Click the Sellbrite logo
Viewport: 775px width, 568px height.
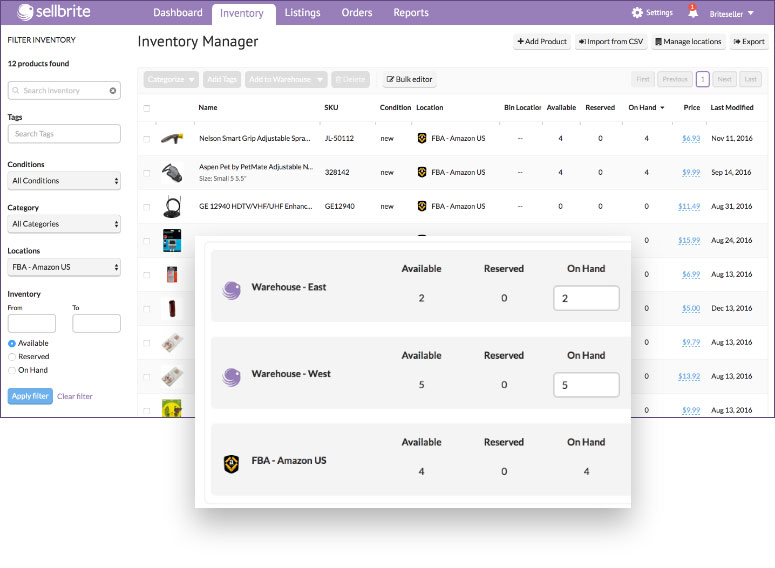click(x=53, y=12)
